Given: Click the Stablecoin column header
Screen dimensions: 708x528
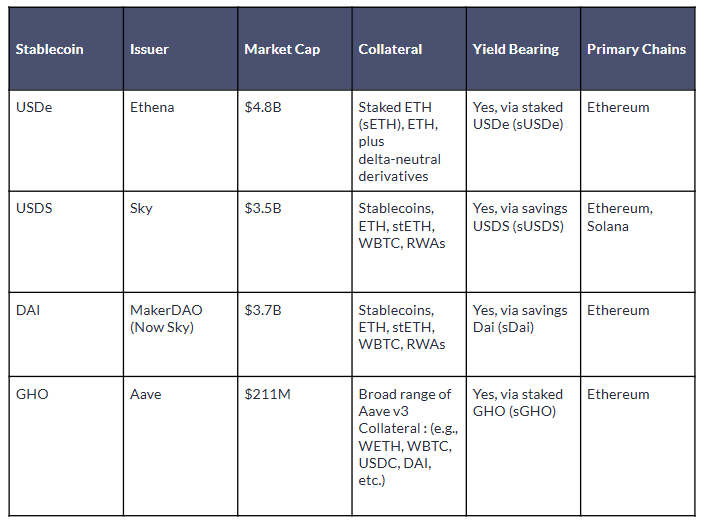Looking at the screenshot, I should pyautogui.click(x=49, y=49).
